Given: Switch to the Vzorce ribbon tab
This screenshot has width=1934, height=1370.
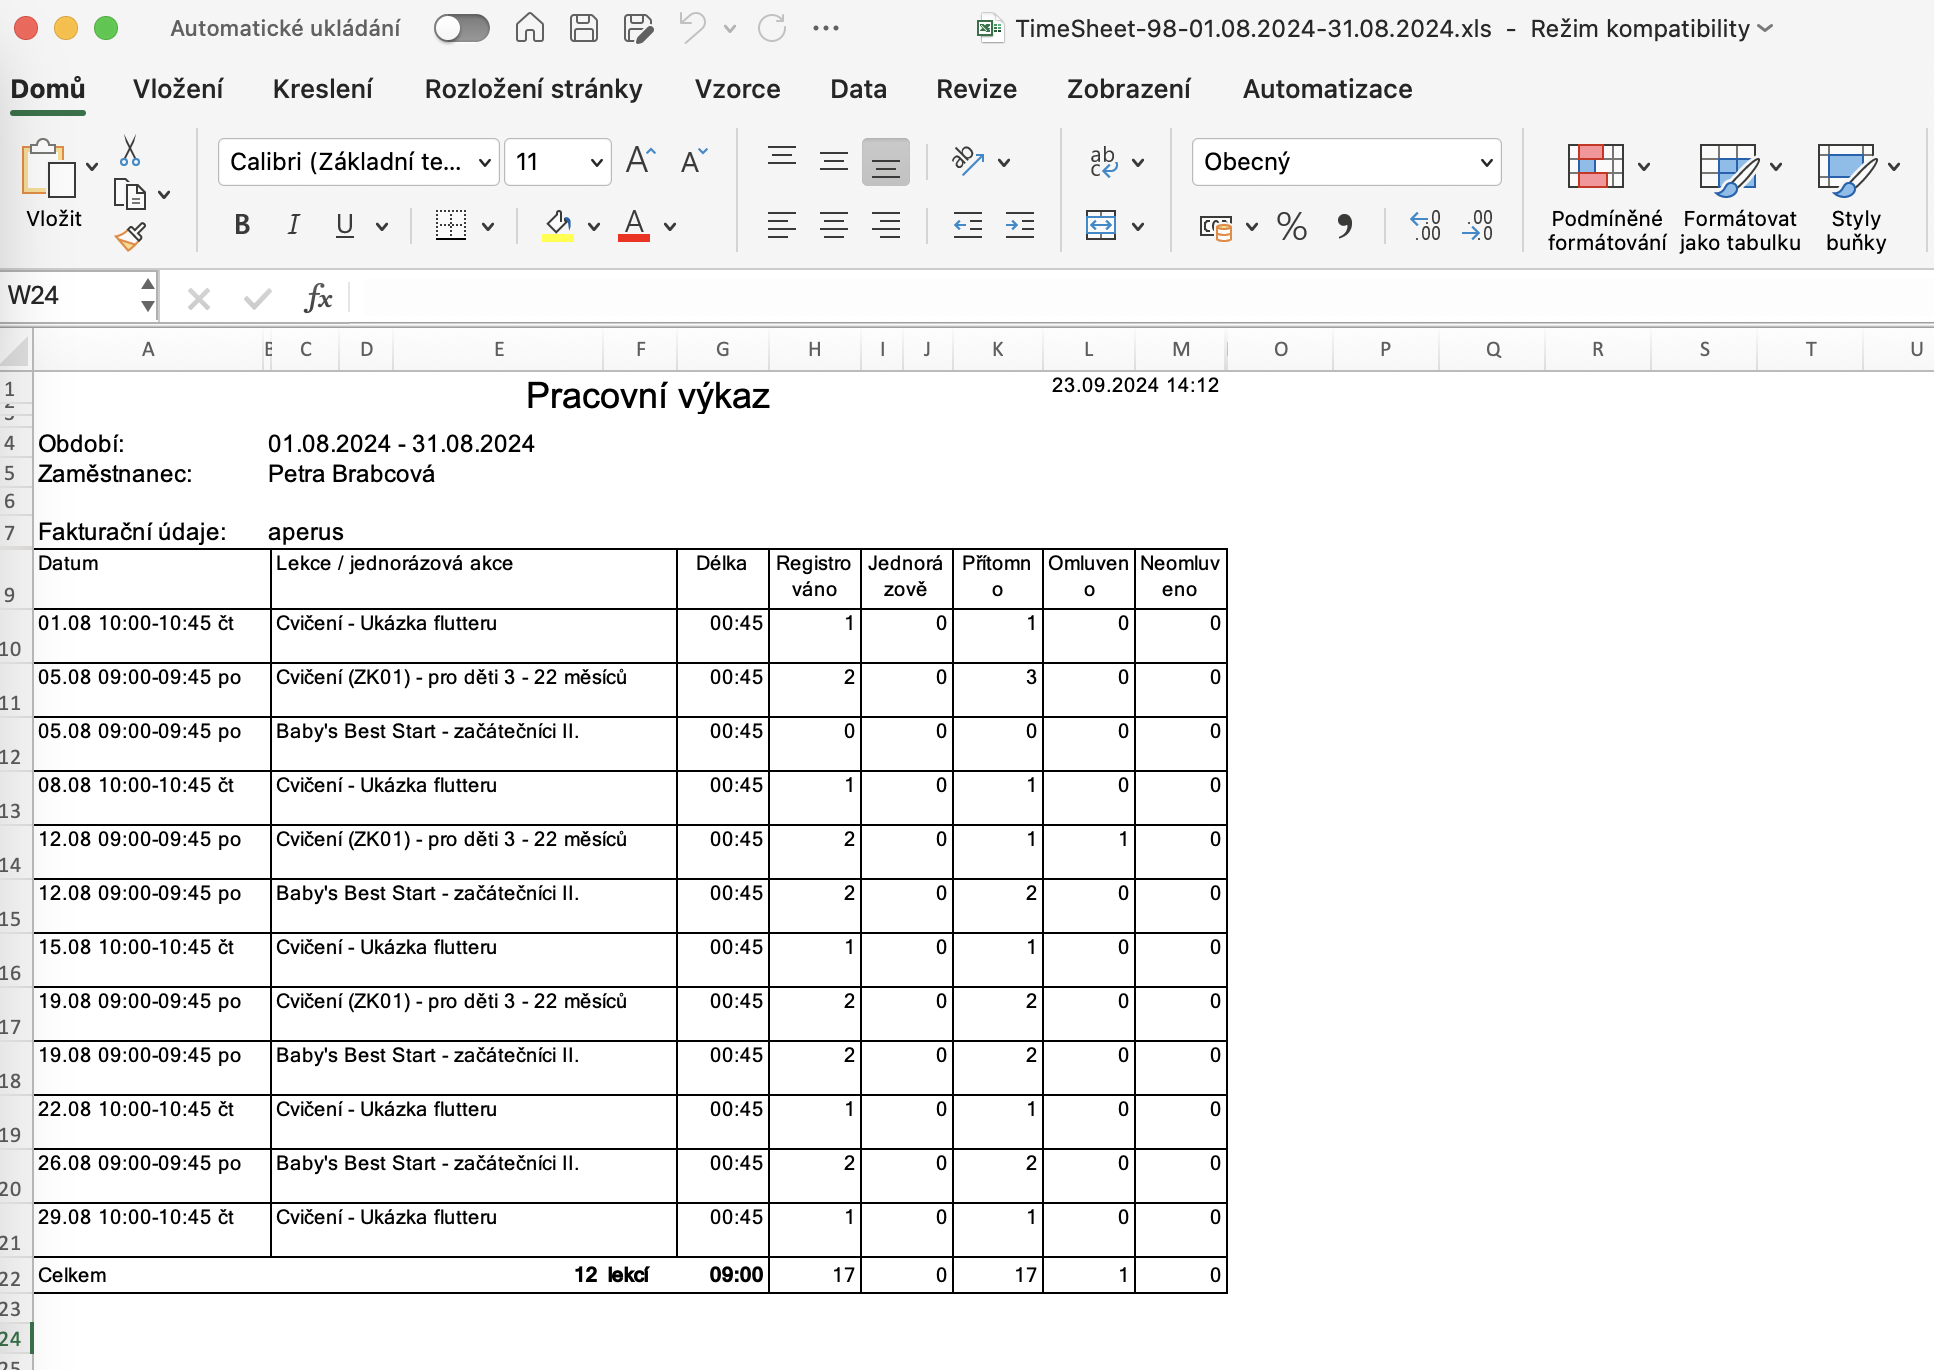Looking at the screenshot, I should coord(737,89).
